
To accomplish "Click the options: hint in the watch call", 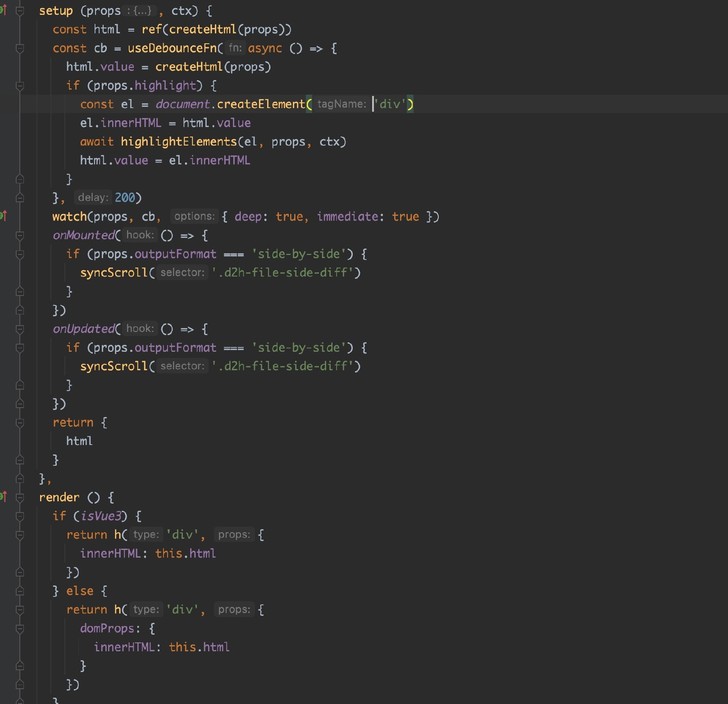I will coord(193,217).
